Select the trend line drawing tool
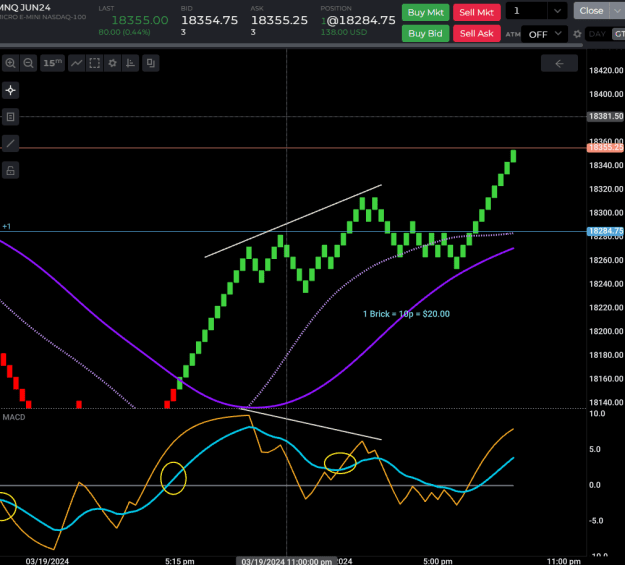Screen dimensions: 625x565 (11, 143)
